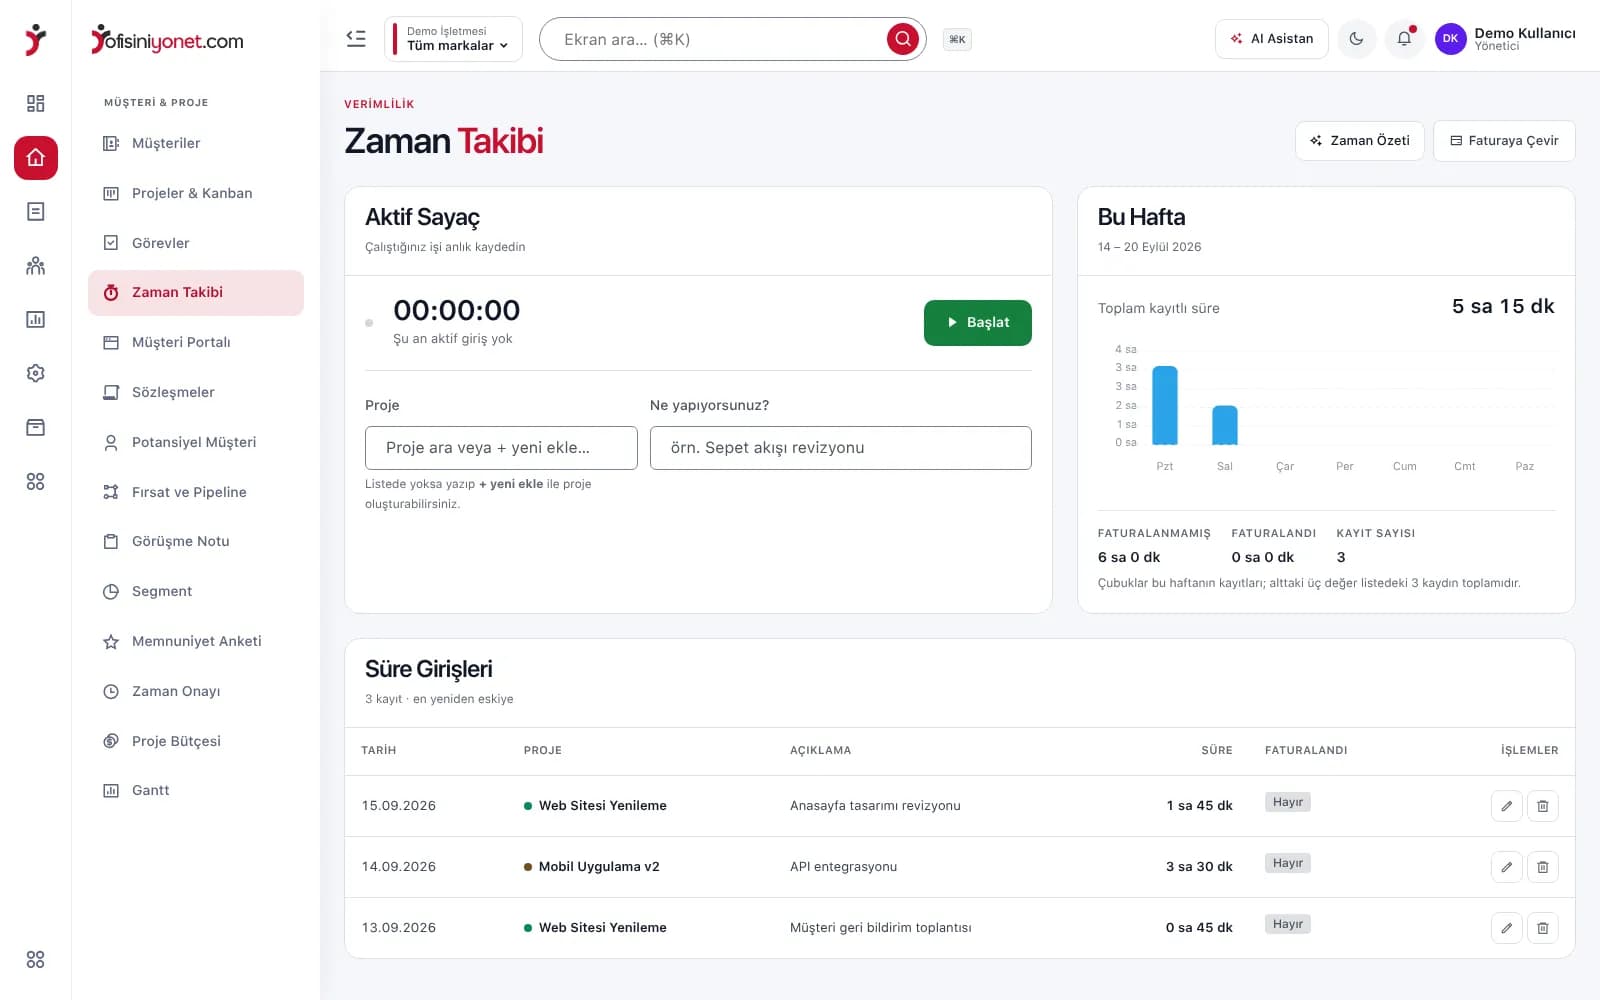
Task: Toggle dark mode with the moon icon
Action: coord(1356,39)
